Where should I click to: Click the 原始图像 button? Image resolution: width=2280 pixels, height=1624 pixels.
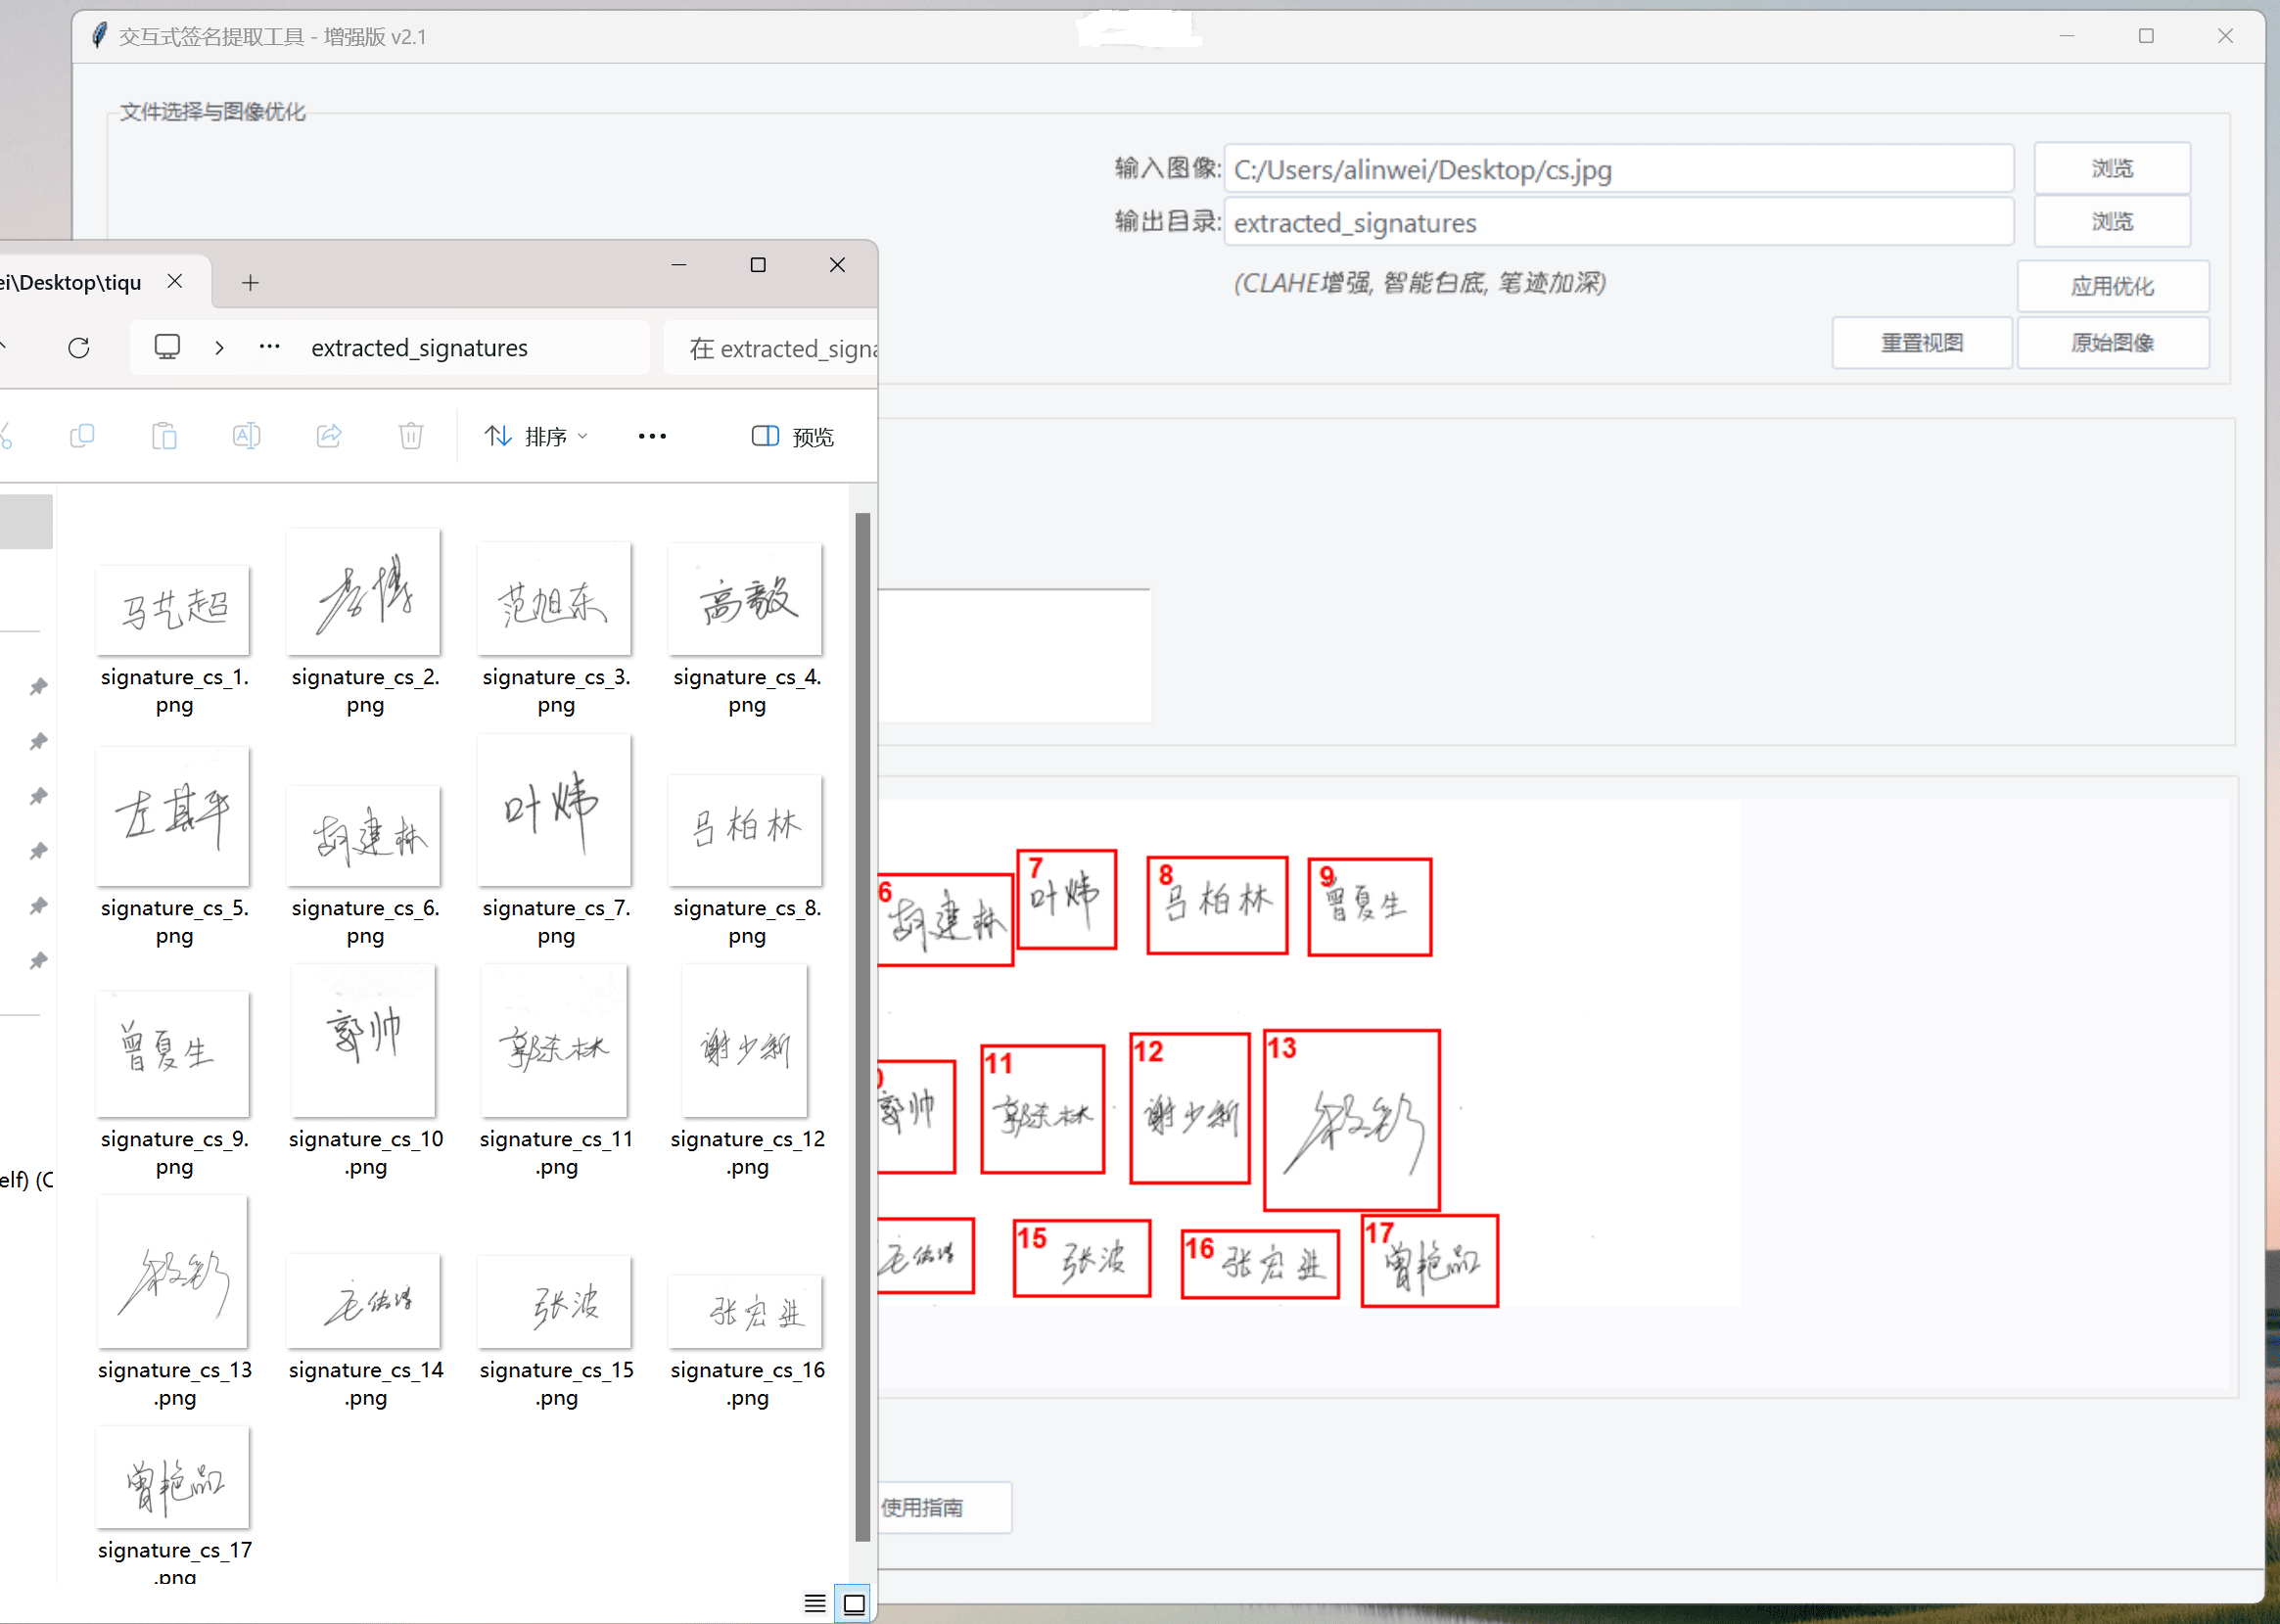2112,343
